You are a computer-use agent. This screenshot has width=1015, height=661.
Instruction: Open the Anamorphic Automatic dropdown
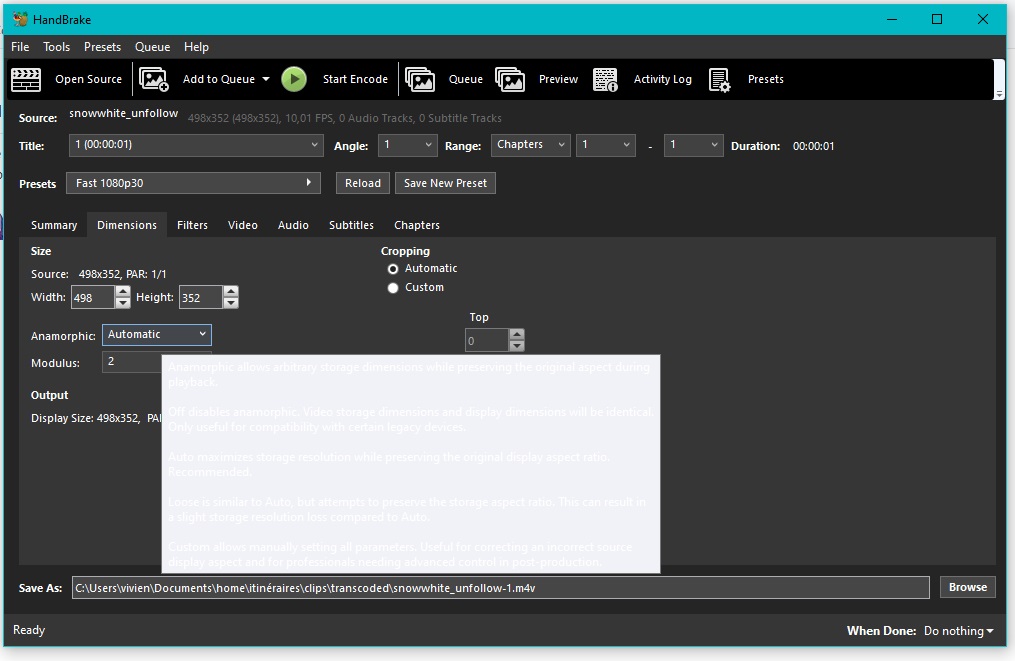pyautogui.click(x=157, y=335)
